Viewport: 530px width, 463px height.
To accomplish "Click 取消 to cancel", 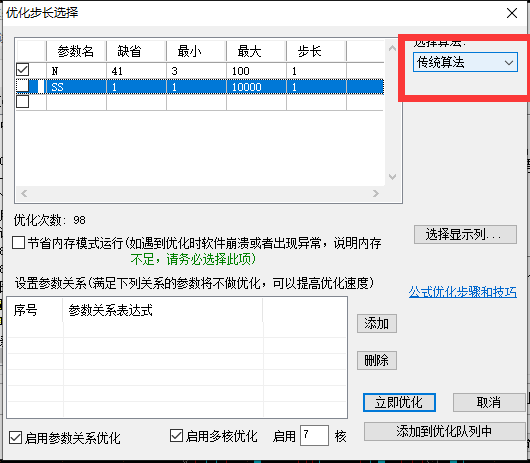I will pyautogui.click(x=489, y=402).
